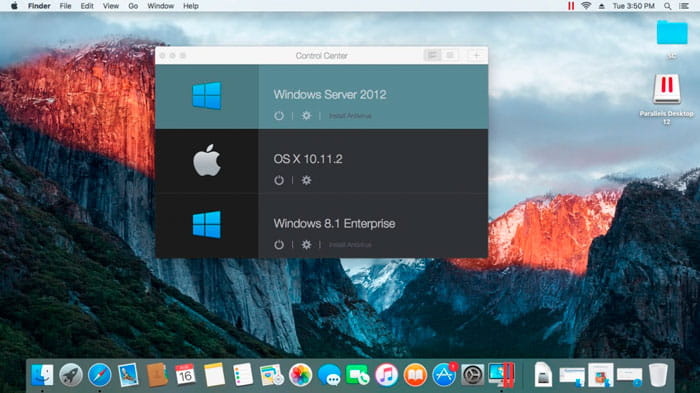Click the clock showing Tue 3:50 PM
The height and width of the screenshot is (393, 700).
[633, 6]
